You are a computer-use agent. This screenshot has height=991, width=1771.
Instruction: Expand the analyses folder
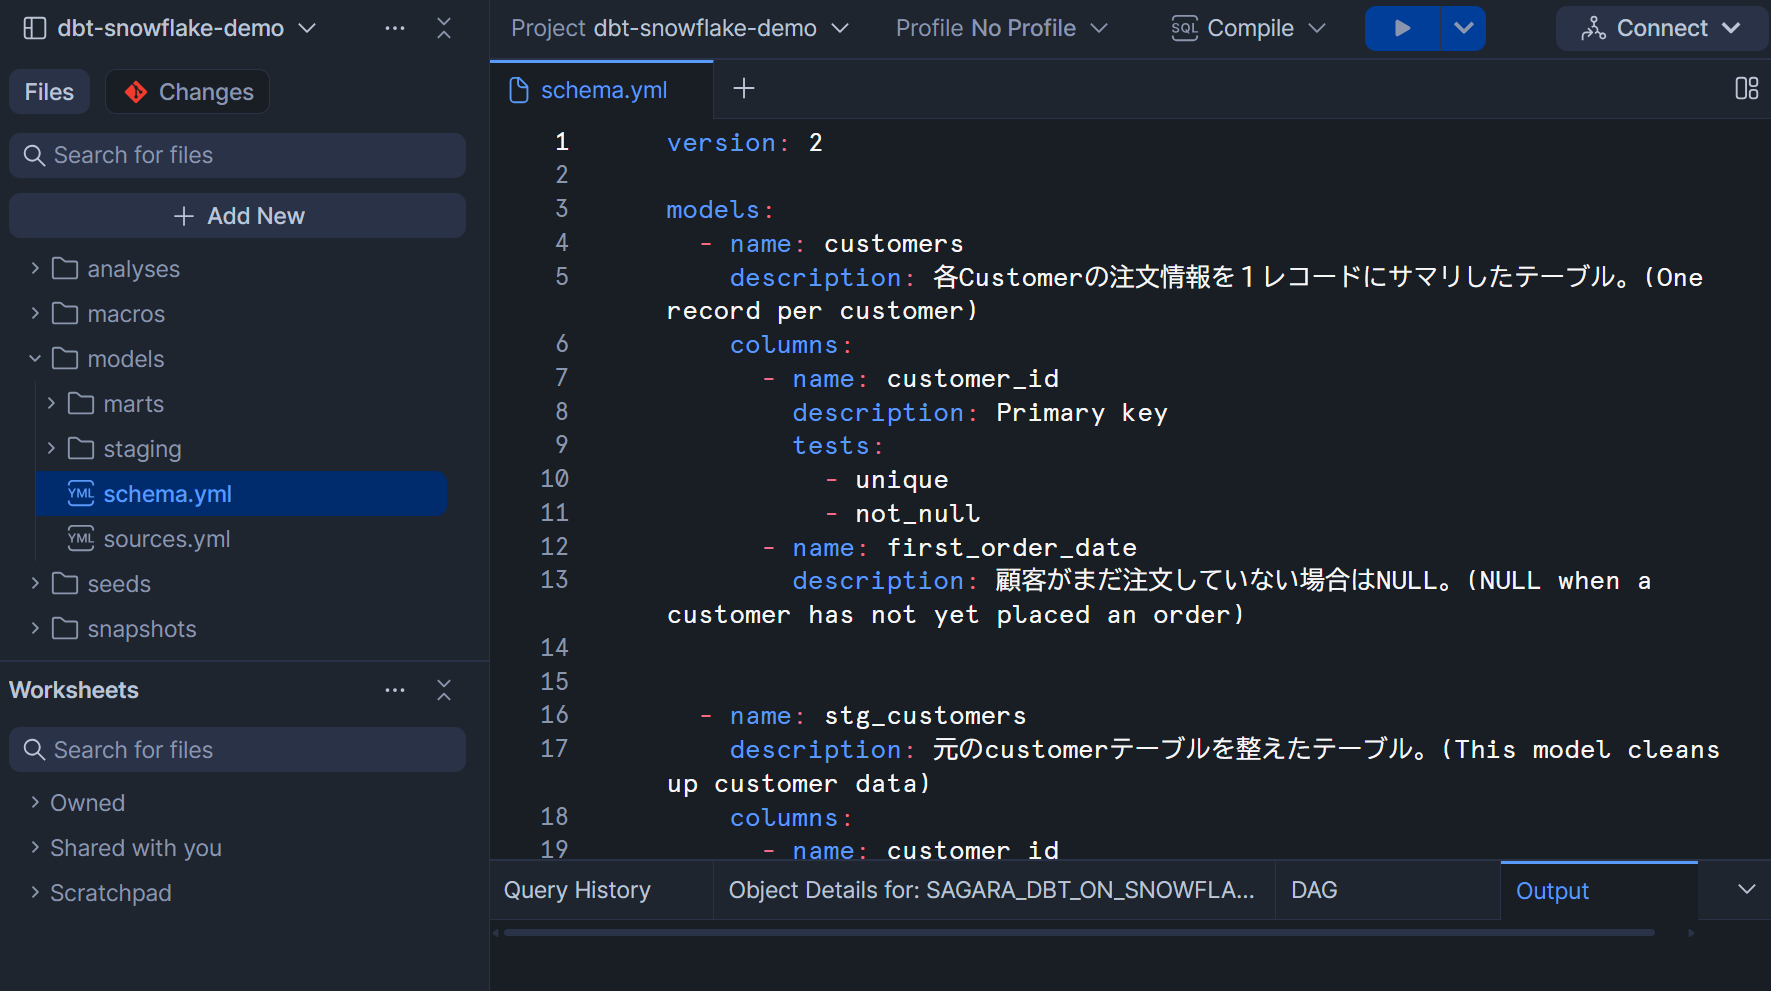point(35,268)
